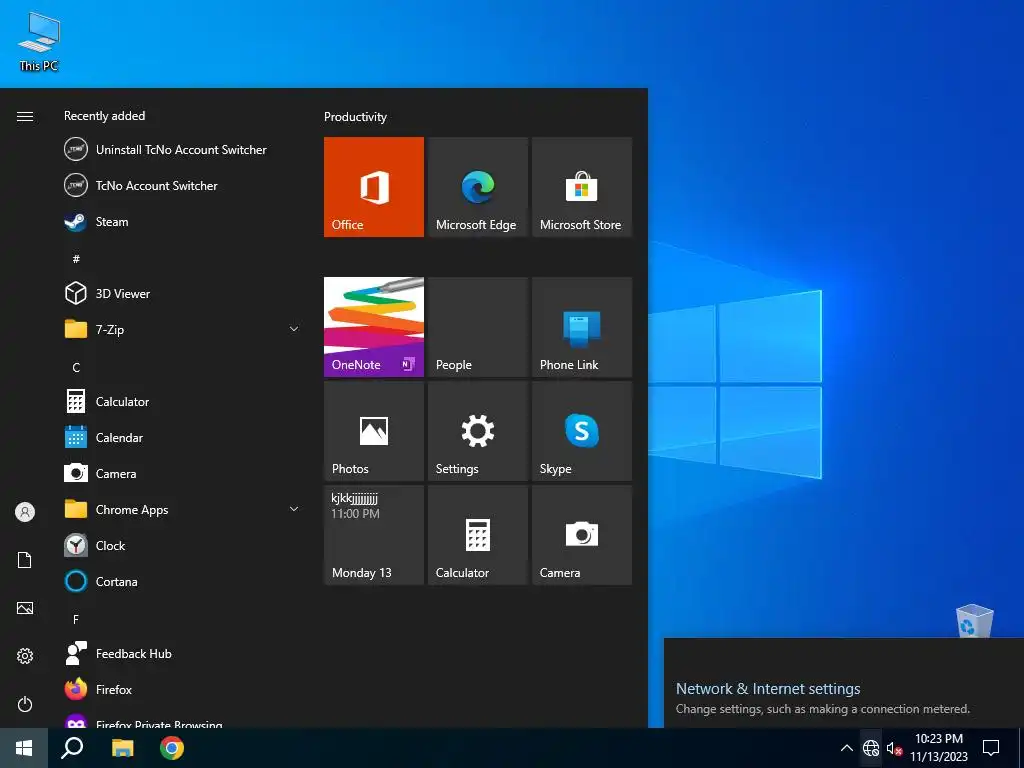
Task: Open the Office tile
Action: pos(374,187)
